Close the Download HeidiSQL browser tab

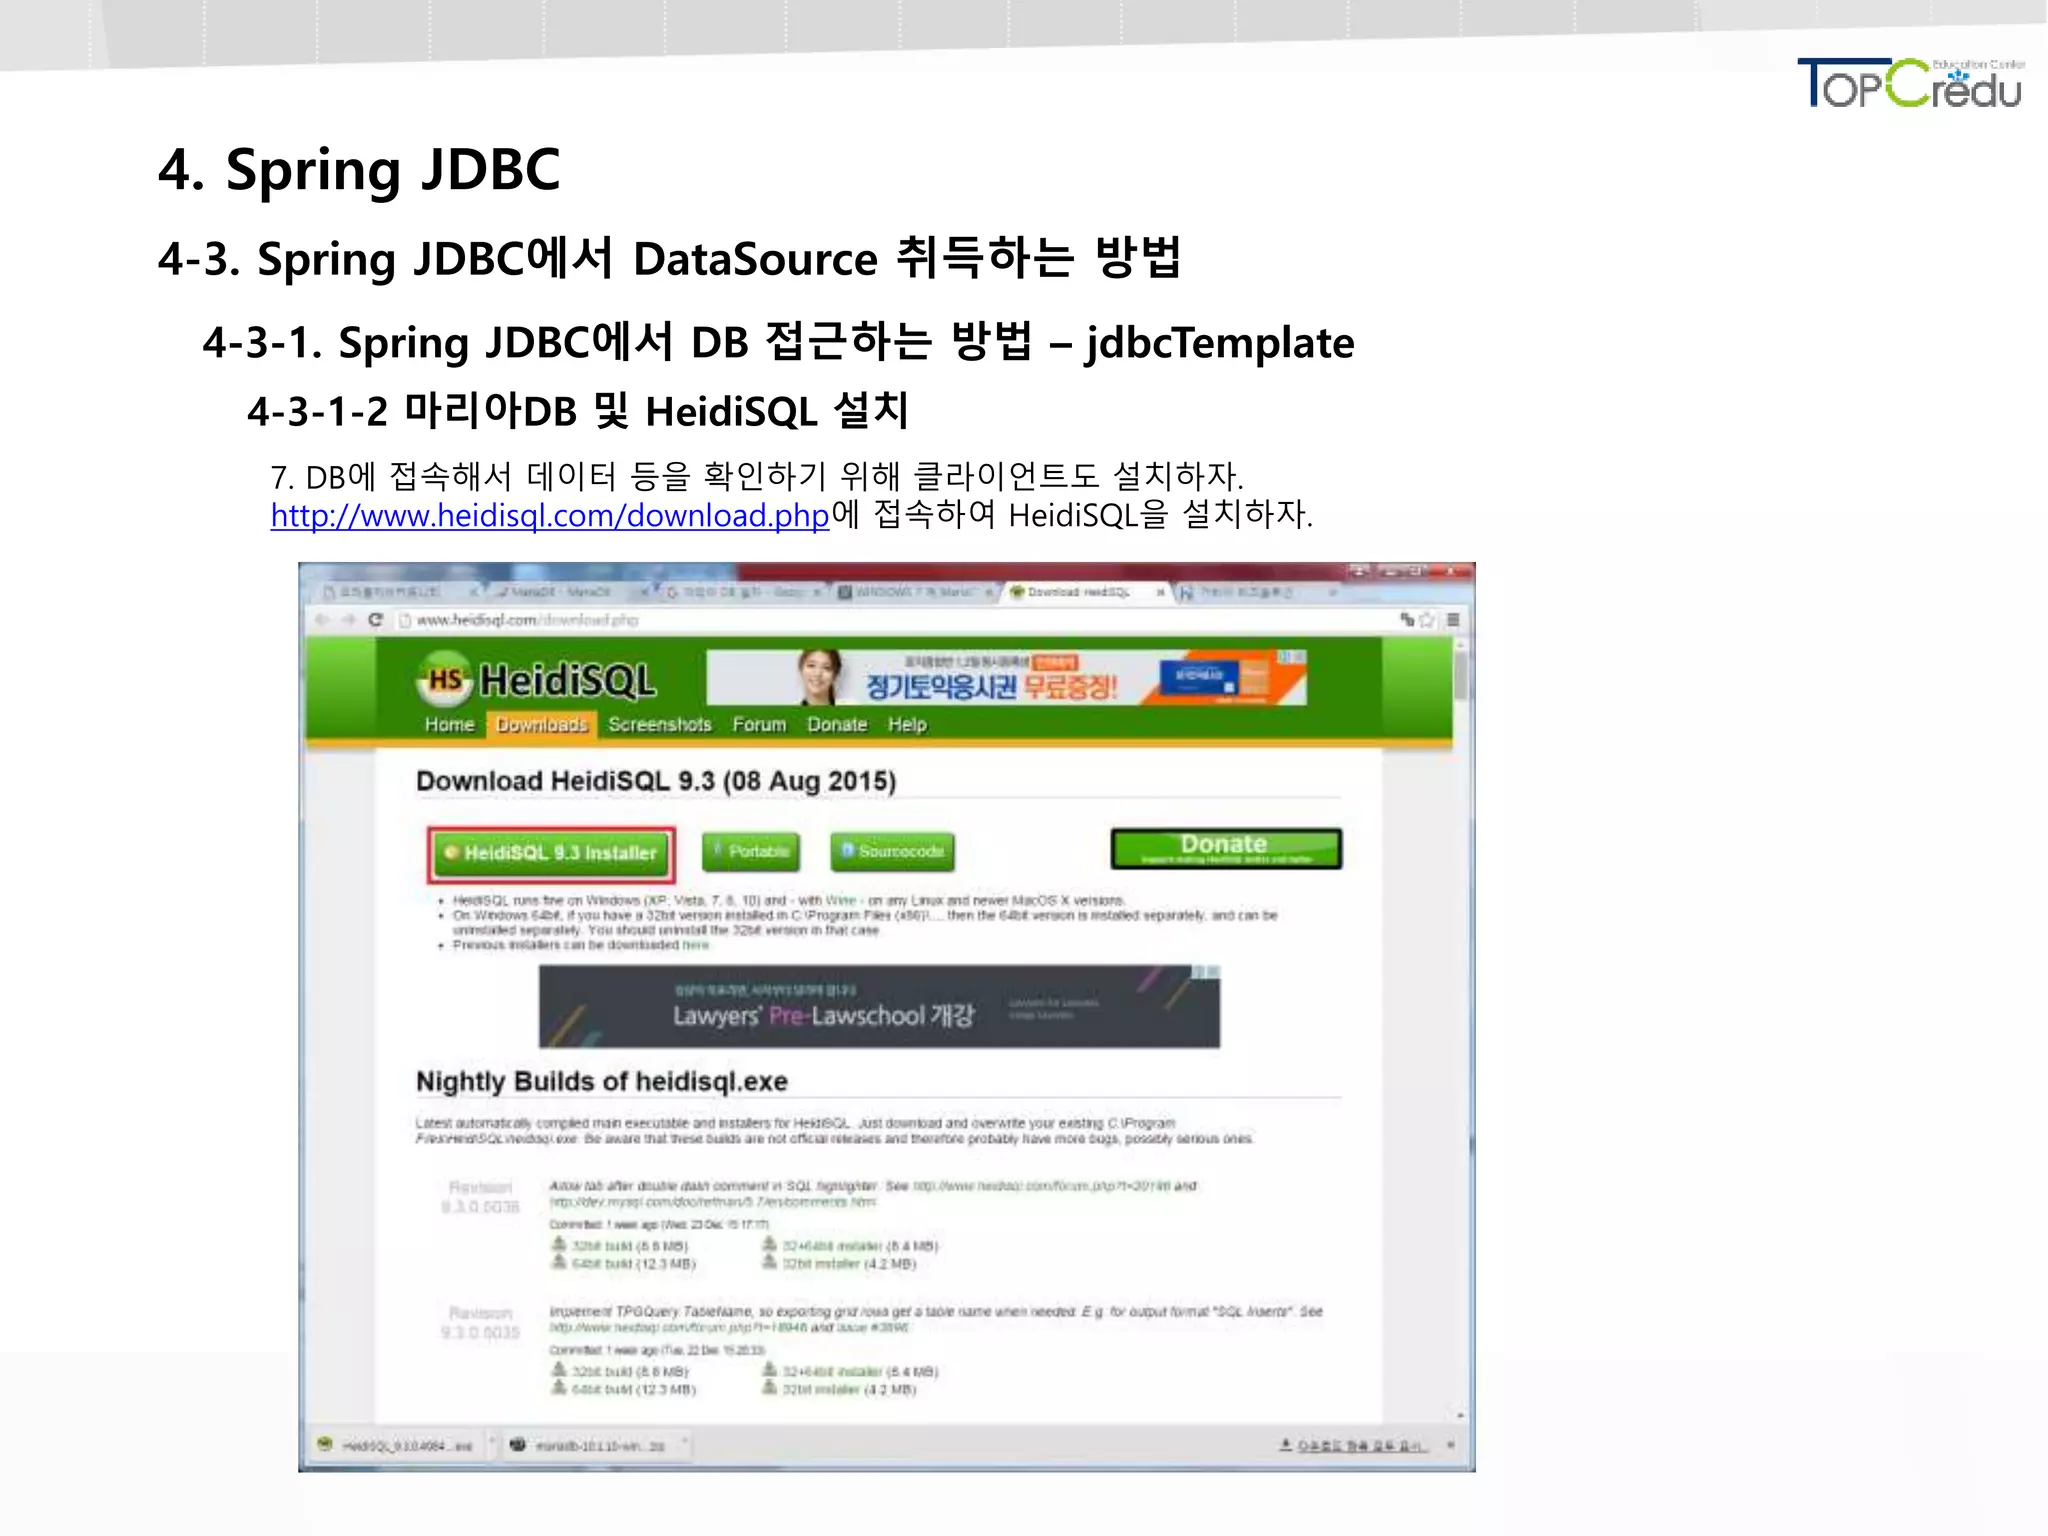pos(1160,592)
